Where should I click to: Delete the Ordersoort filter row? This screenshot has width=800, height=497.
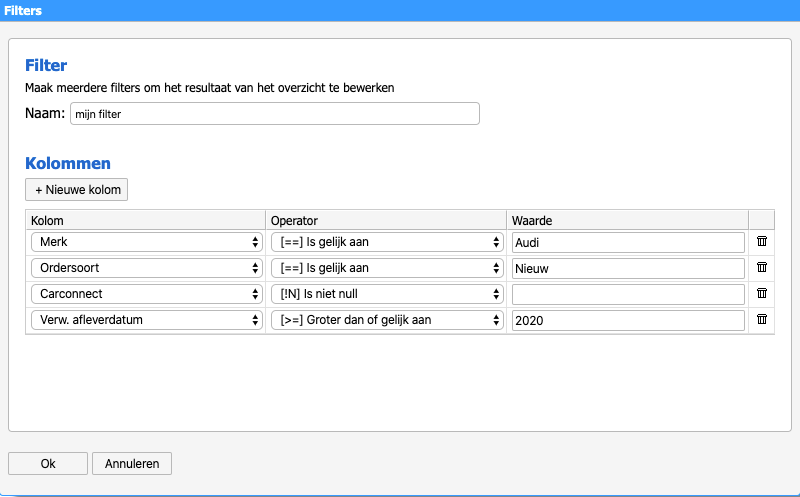762,267
